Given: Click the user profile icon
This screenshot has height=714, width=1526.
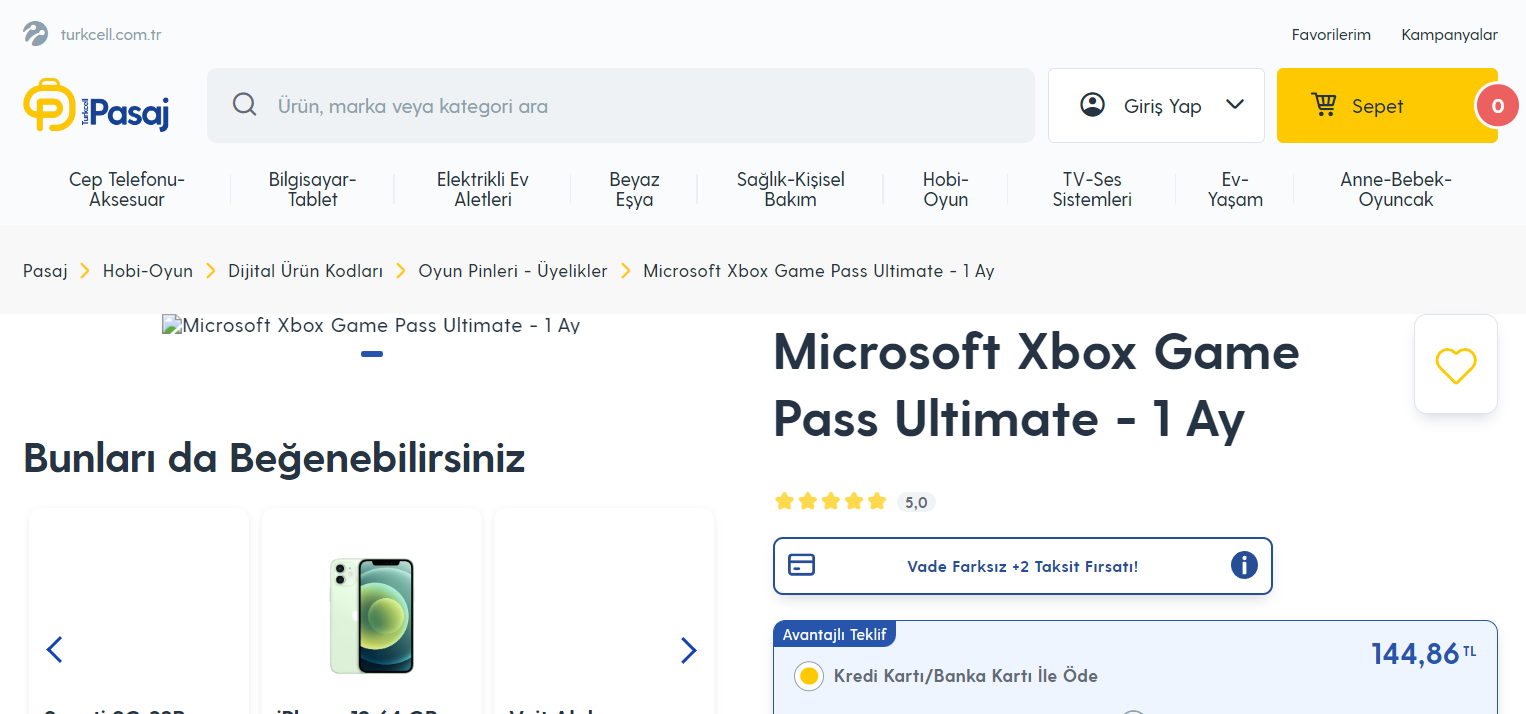Looking at the screenshot, I should point(1093,105).
